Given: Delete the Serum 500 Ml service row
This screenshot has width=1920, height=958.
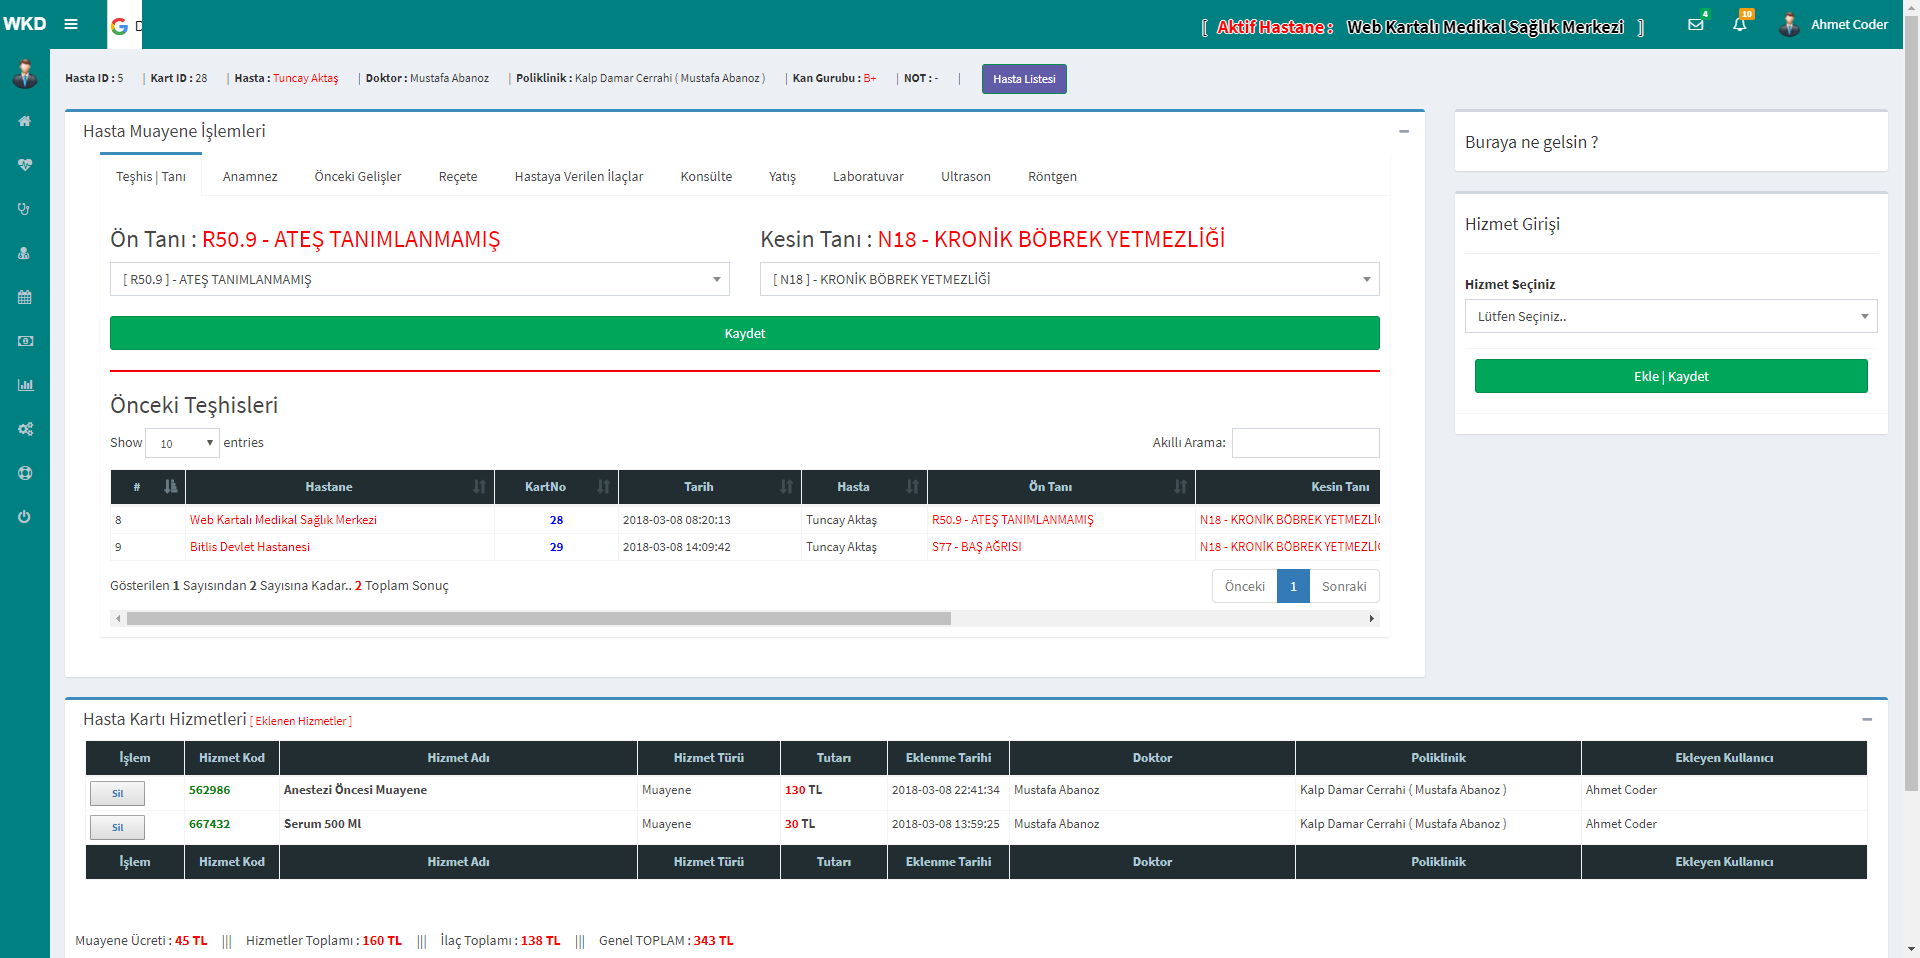Looking at the screenshot, I should [117, 827].
